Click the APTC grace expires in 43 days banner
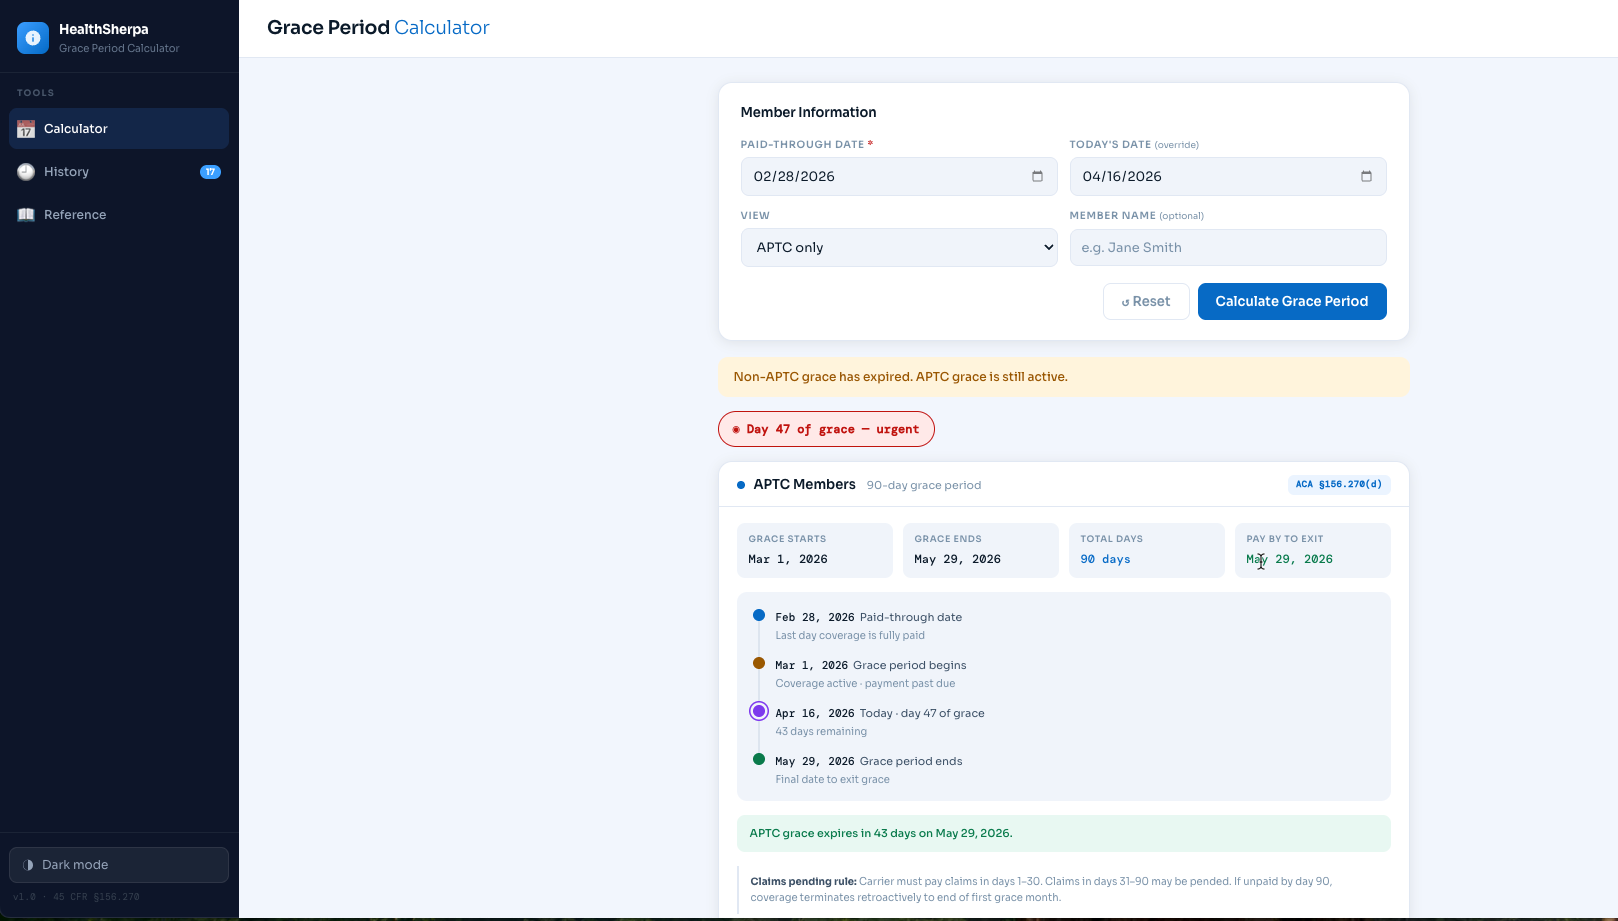Image resolution: width=1618 pixels, height=921 pixels. click(x=1063, y=834)
